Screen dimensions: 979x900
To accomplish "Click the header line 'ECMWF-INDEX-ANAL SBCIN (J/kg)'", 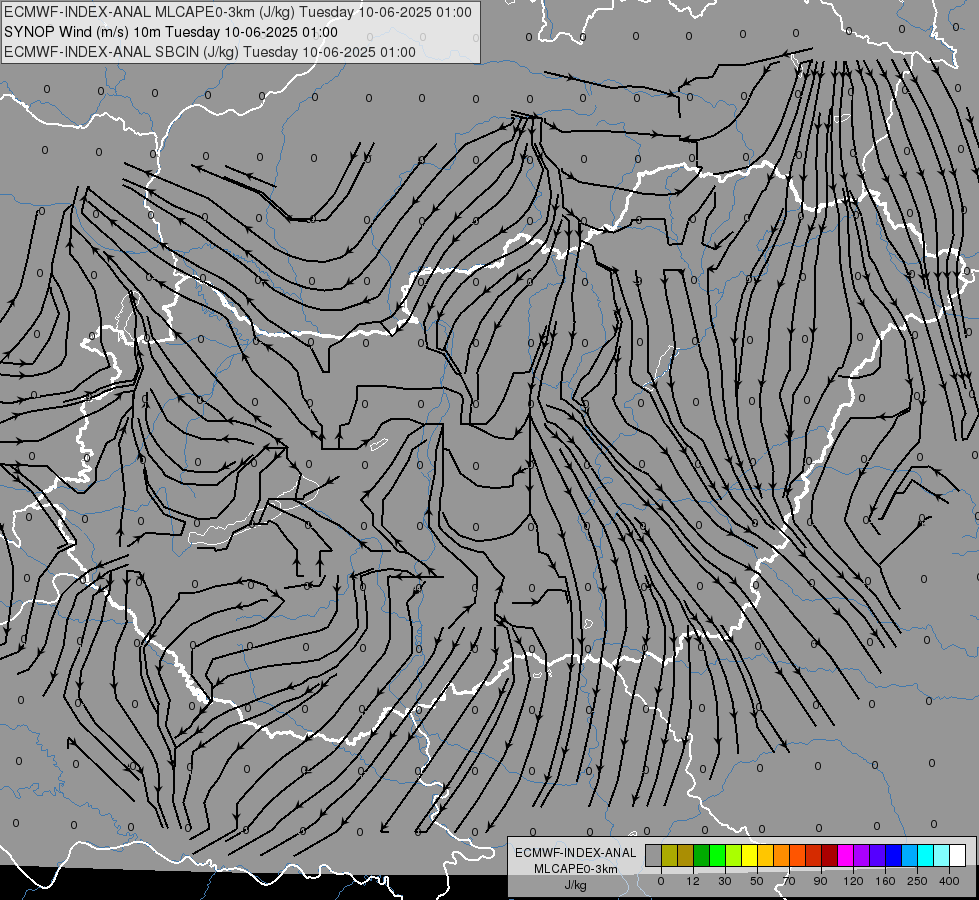I will tap(121, 52).
